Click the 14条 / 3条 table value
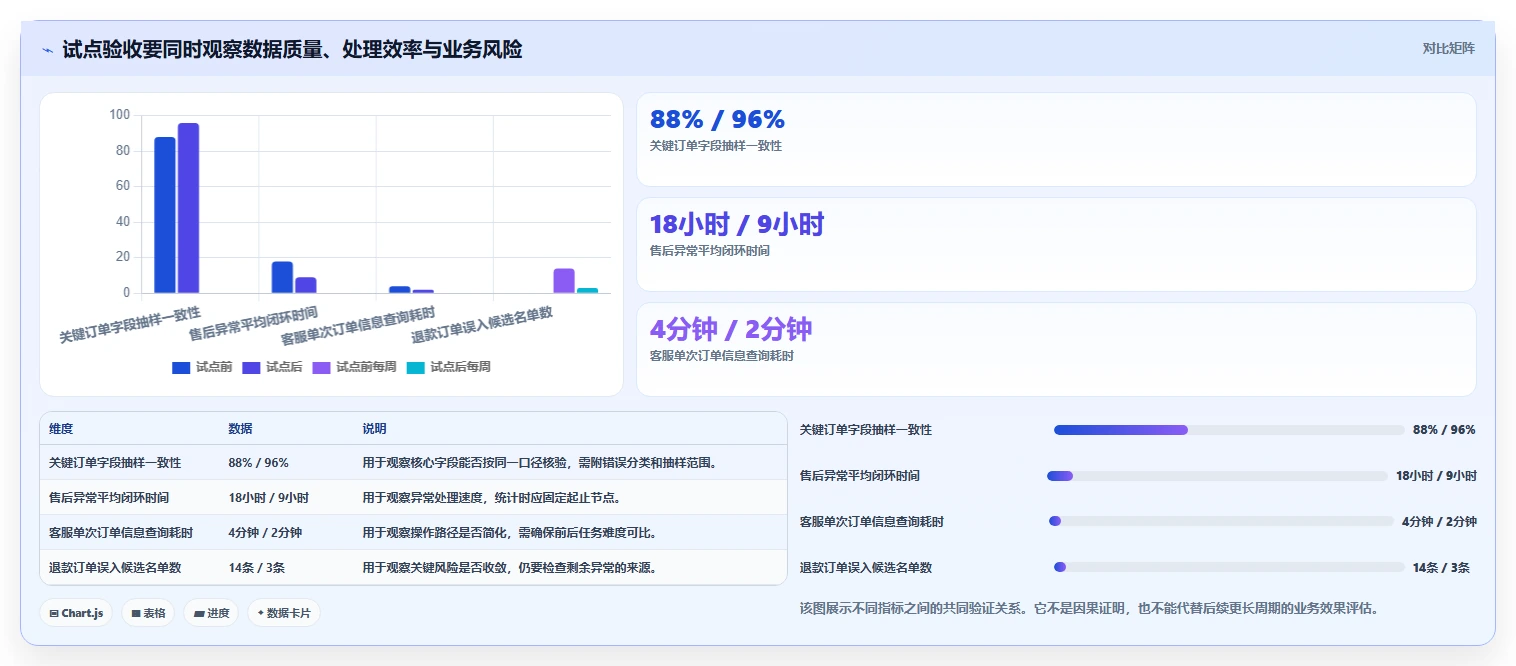The width and height of the screenshot is (1516, 666). pos(256,567)
